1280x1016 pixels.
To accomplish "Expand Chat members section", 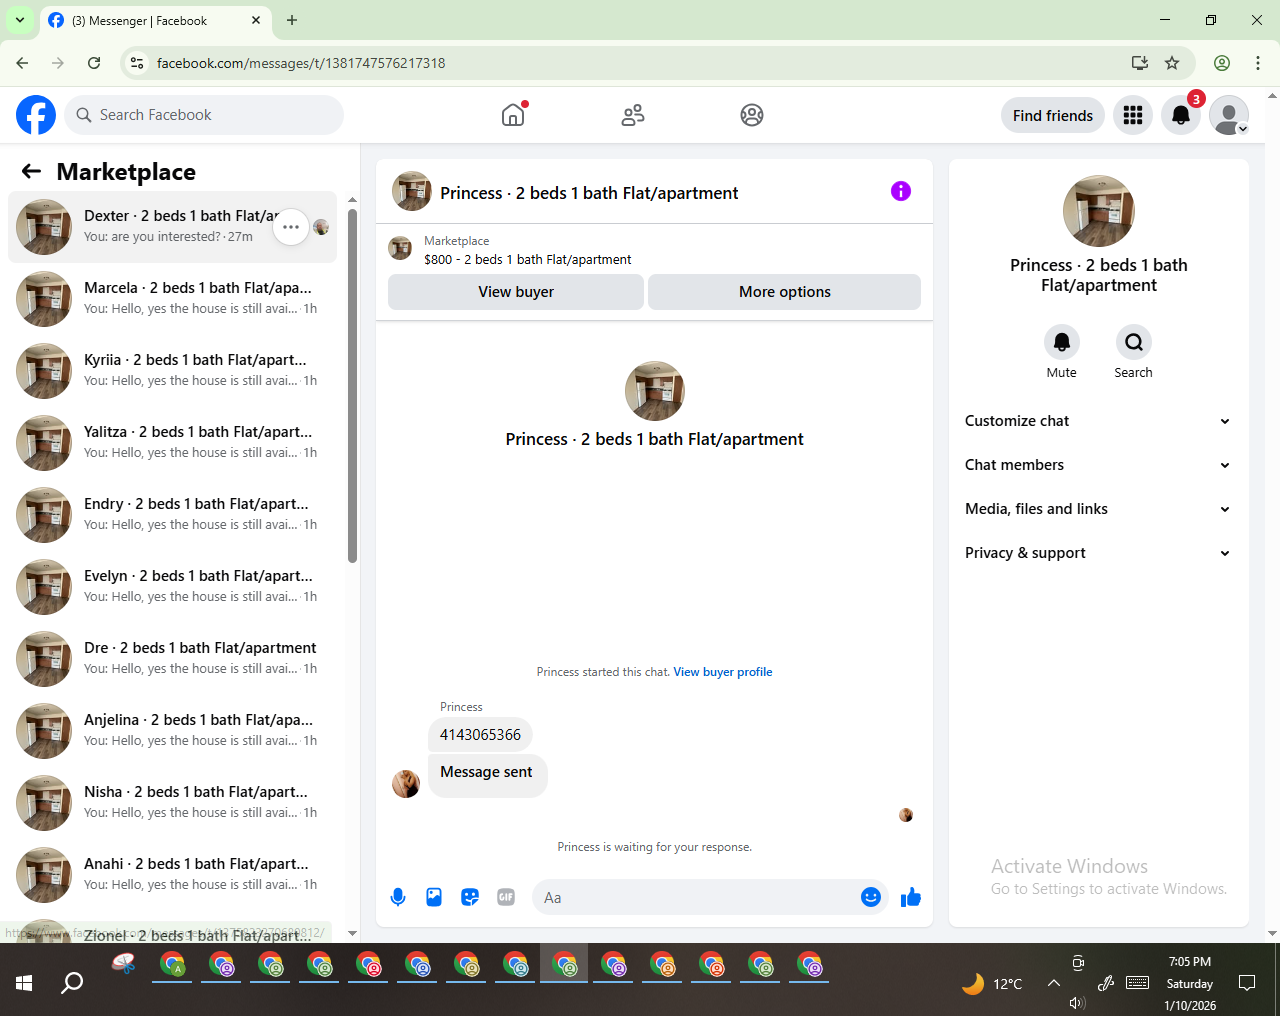I will (x=1098, y=465).
